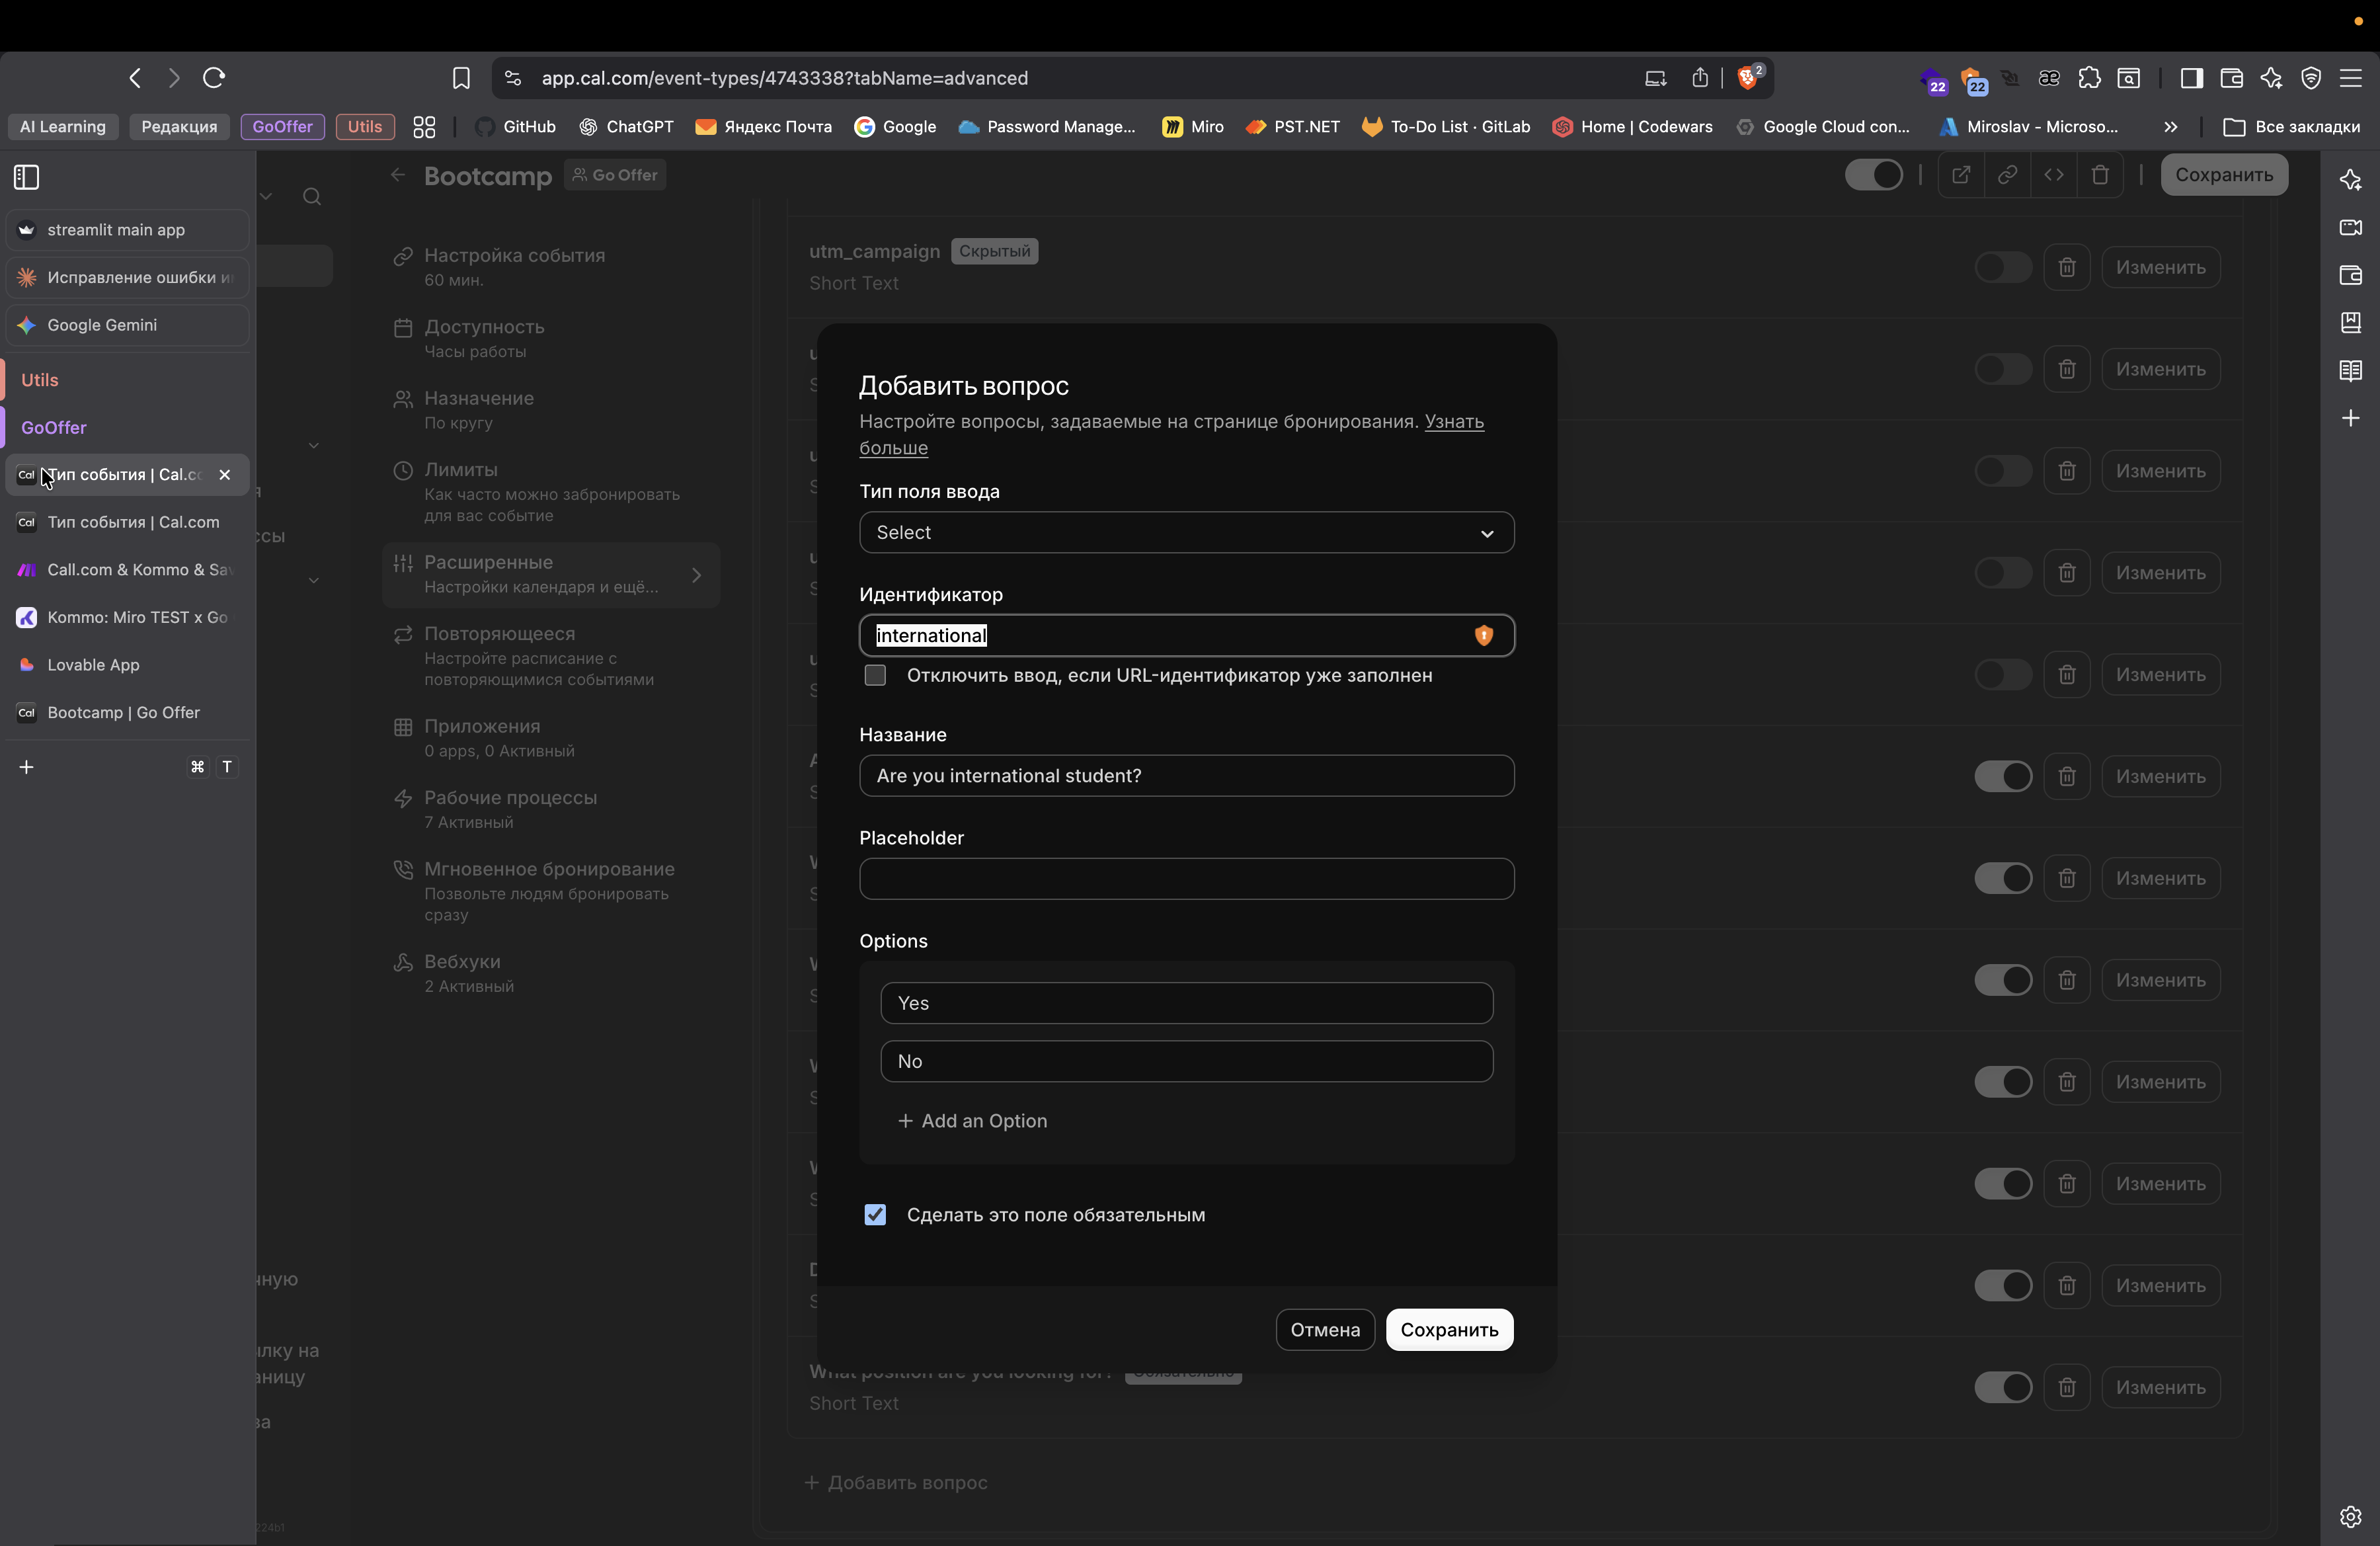The image size is (2380, 1546).
Task: Open event preview in new tab icon
Action: (x=1961, y=175)
